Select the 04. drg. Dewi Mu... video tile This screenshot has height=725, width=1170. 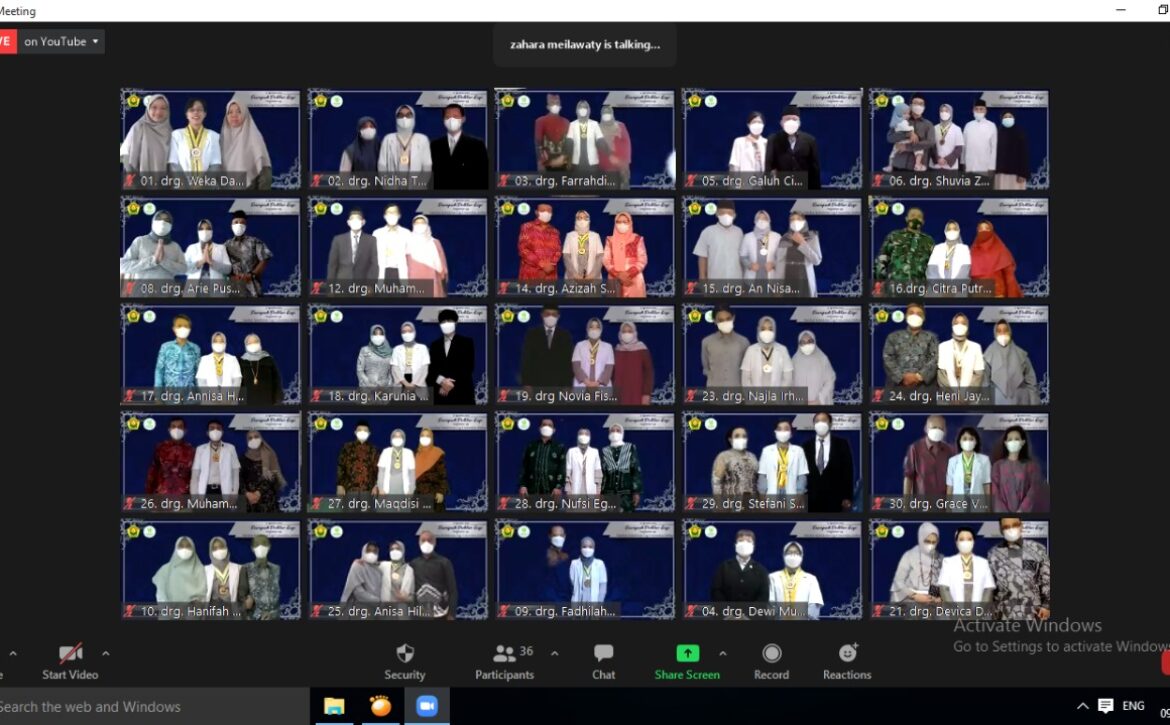(772, 570)
